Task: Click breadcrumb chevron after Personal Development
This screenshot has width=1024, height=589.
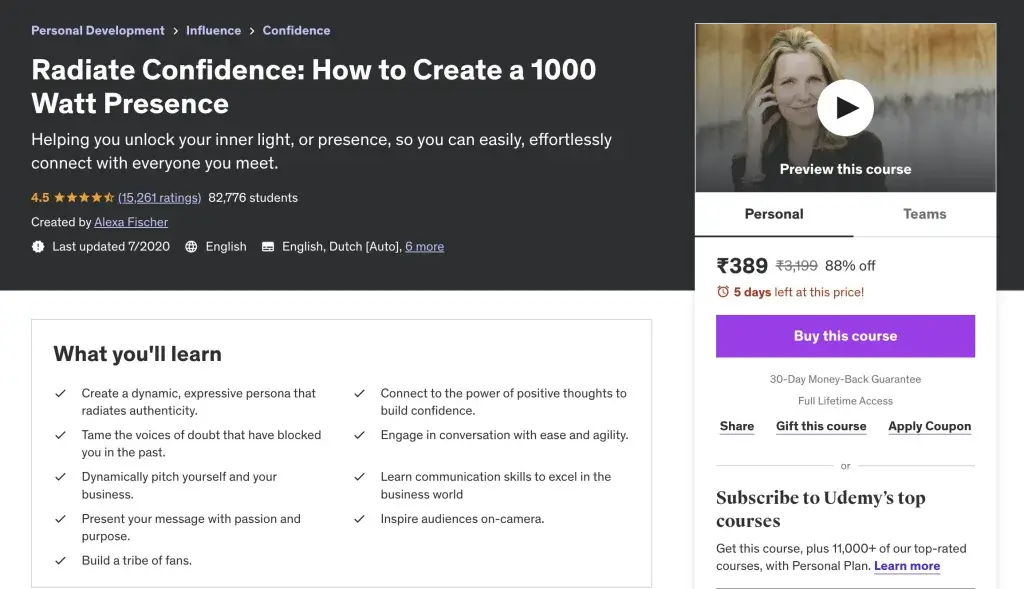Action: click(x=175, y=31)
